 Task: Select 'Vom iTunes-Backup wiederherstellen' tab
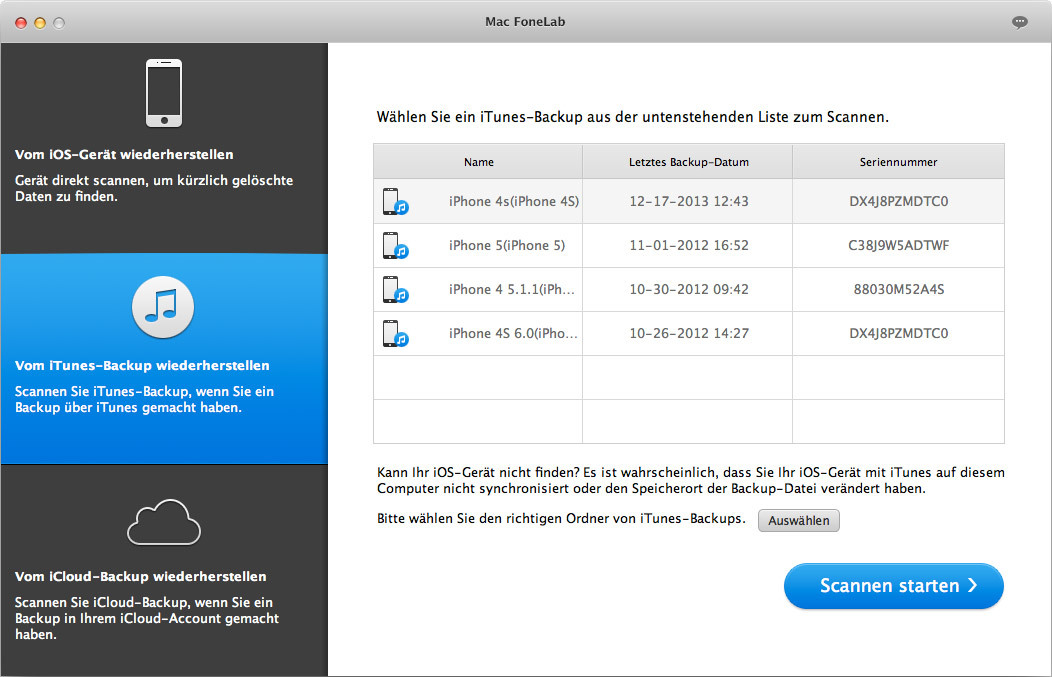point(164,359)
